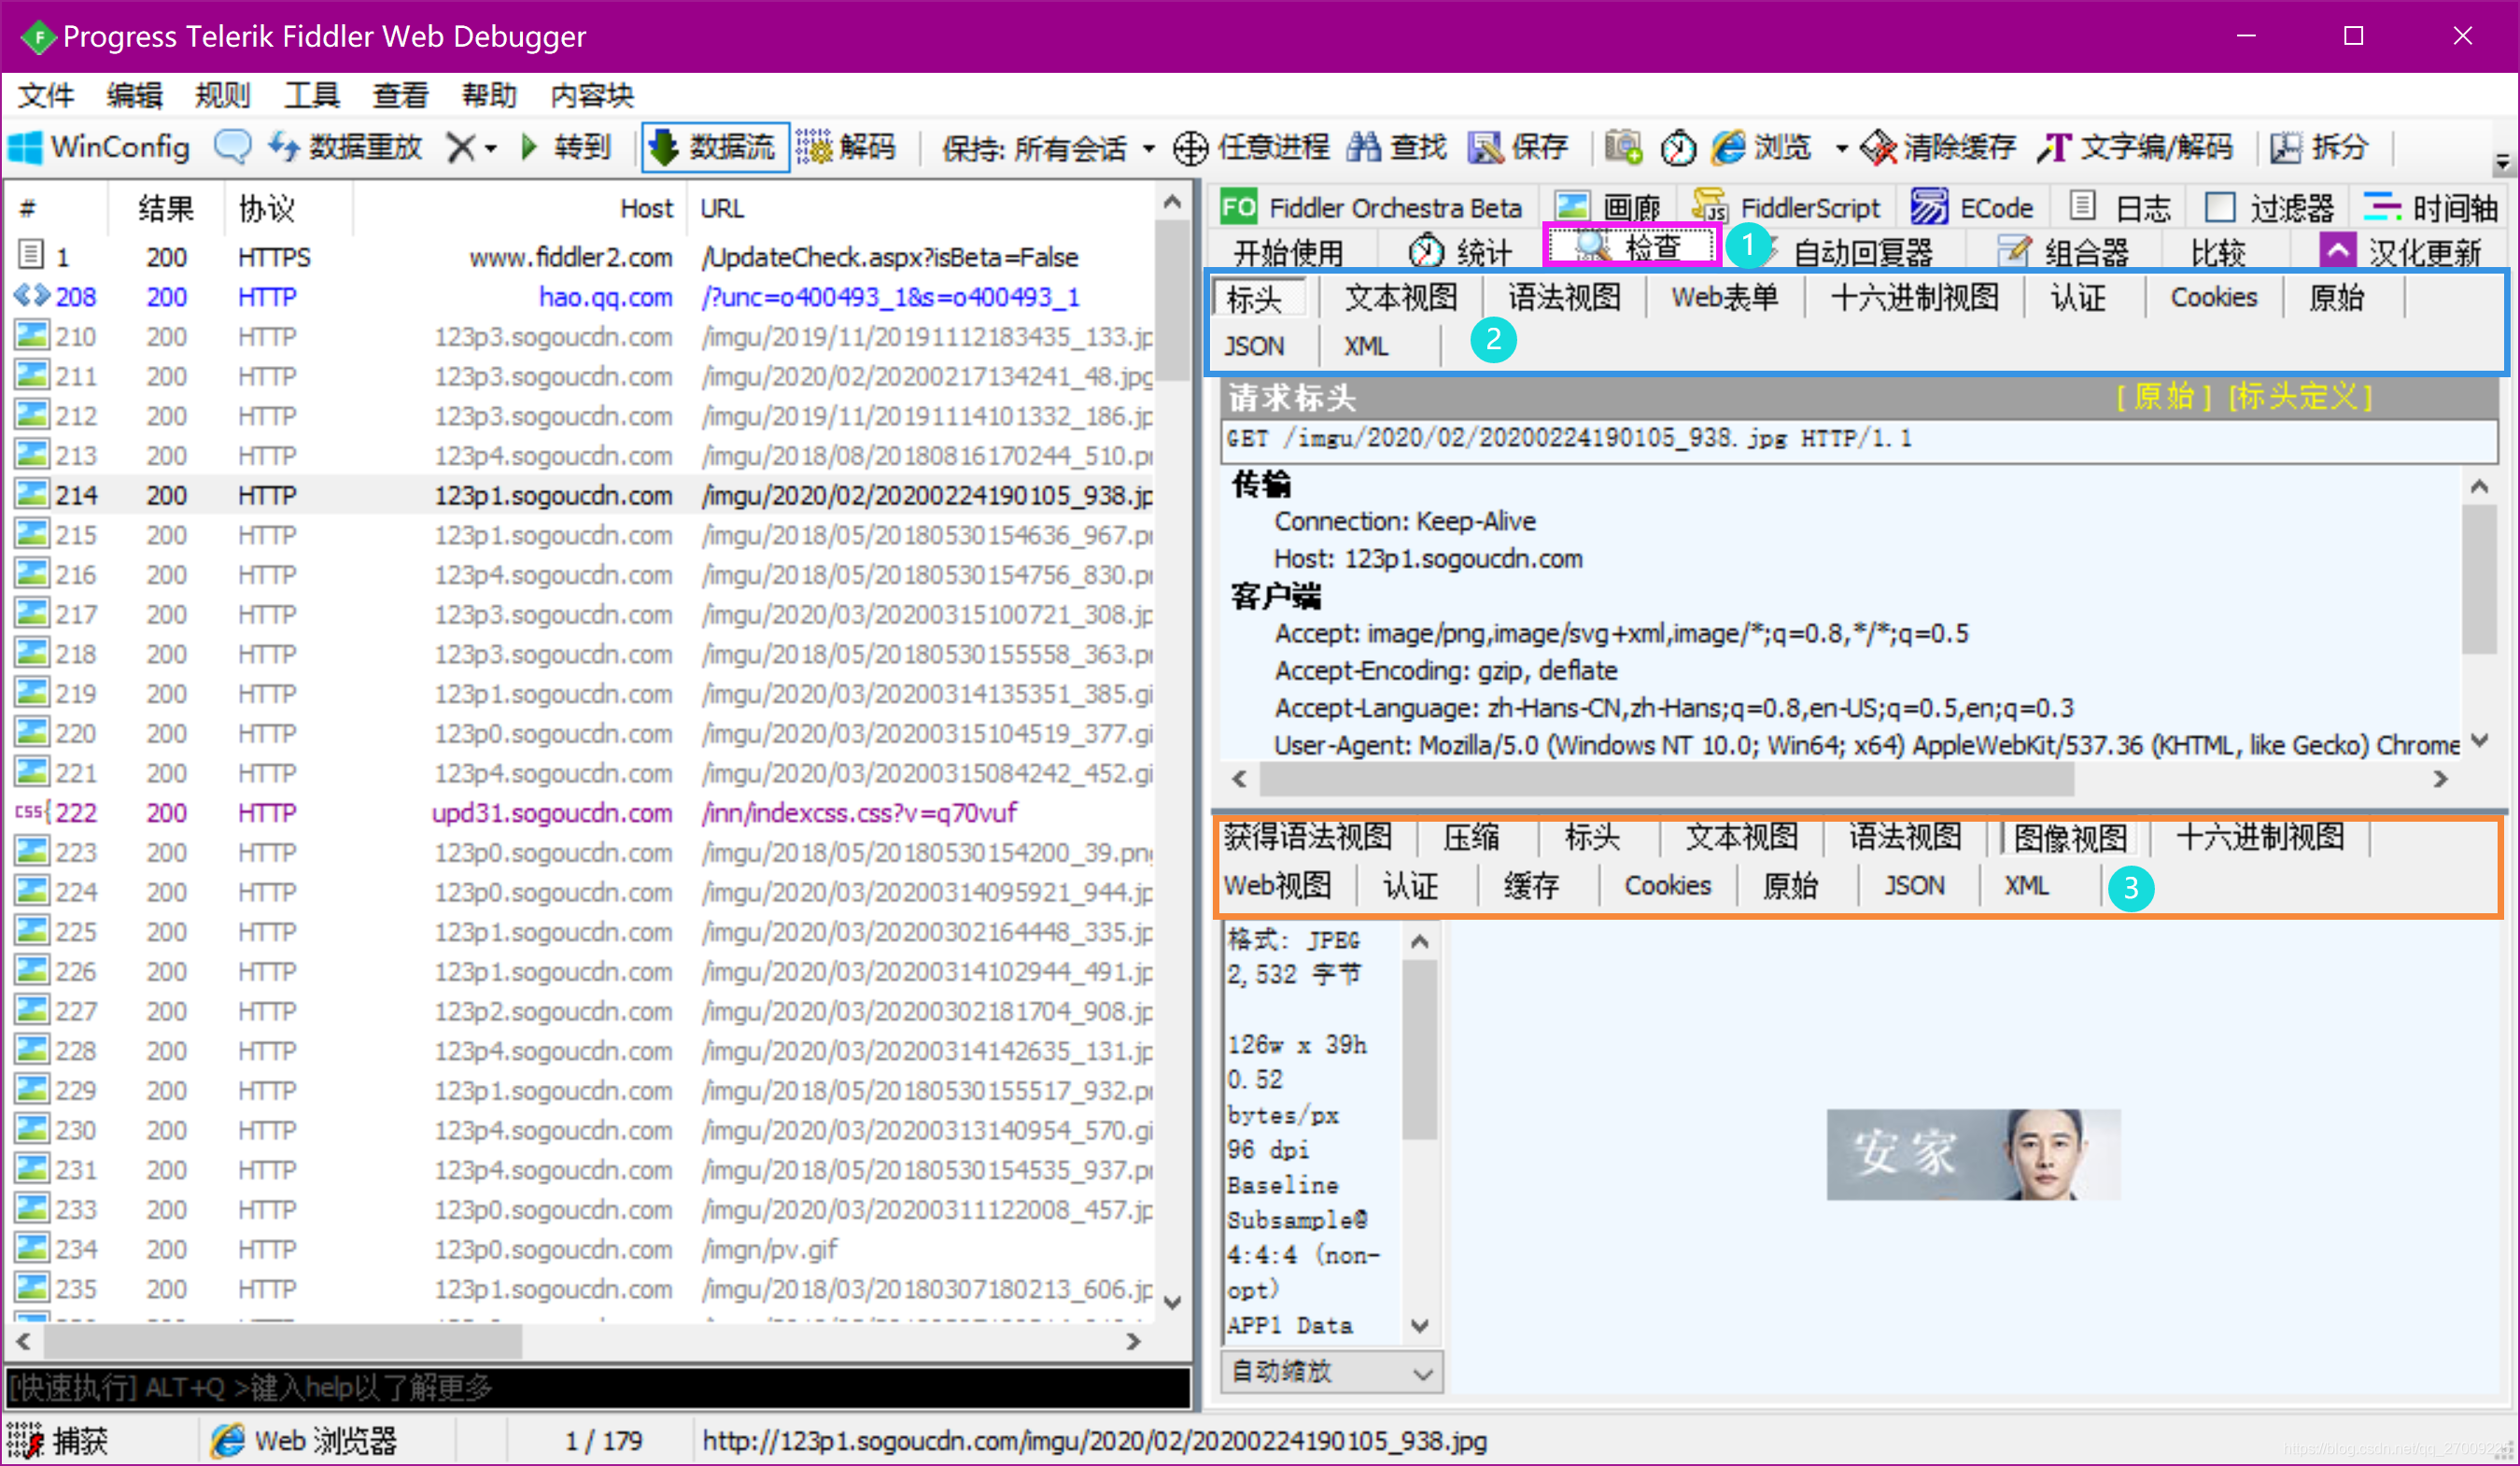
Task: Toggle the 数据流 streaming mode button
Action: 714,148
